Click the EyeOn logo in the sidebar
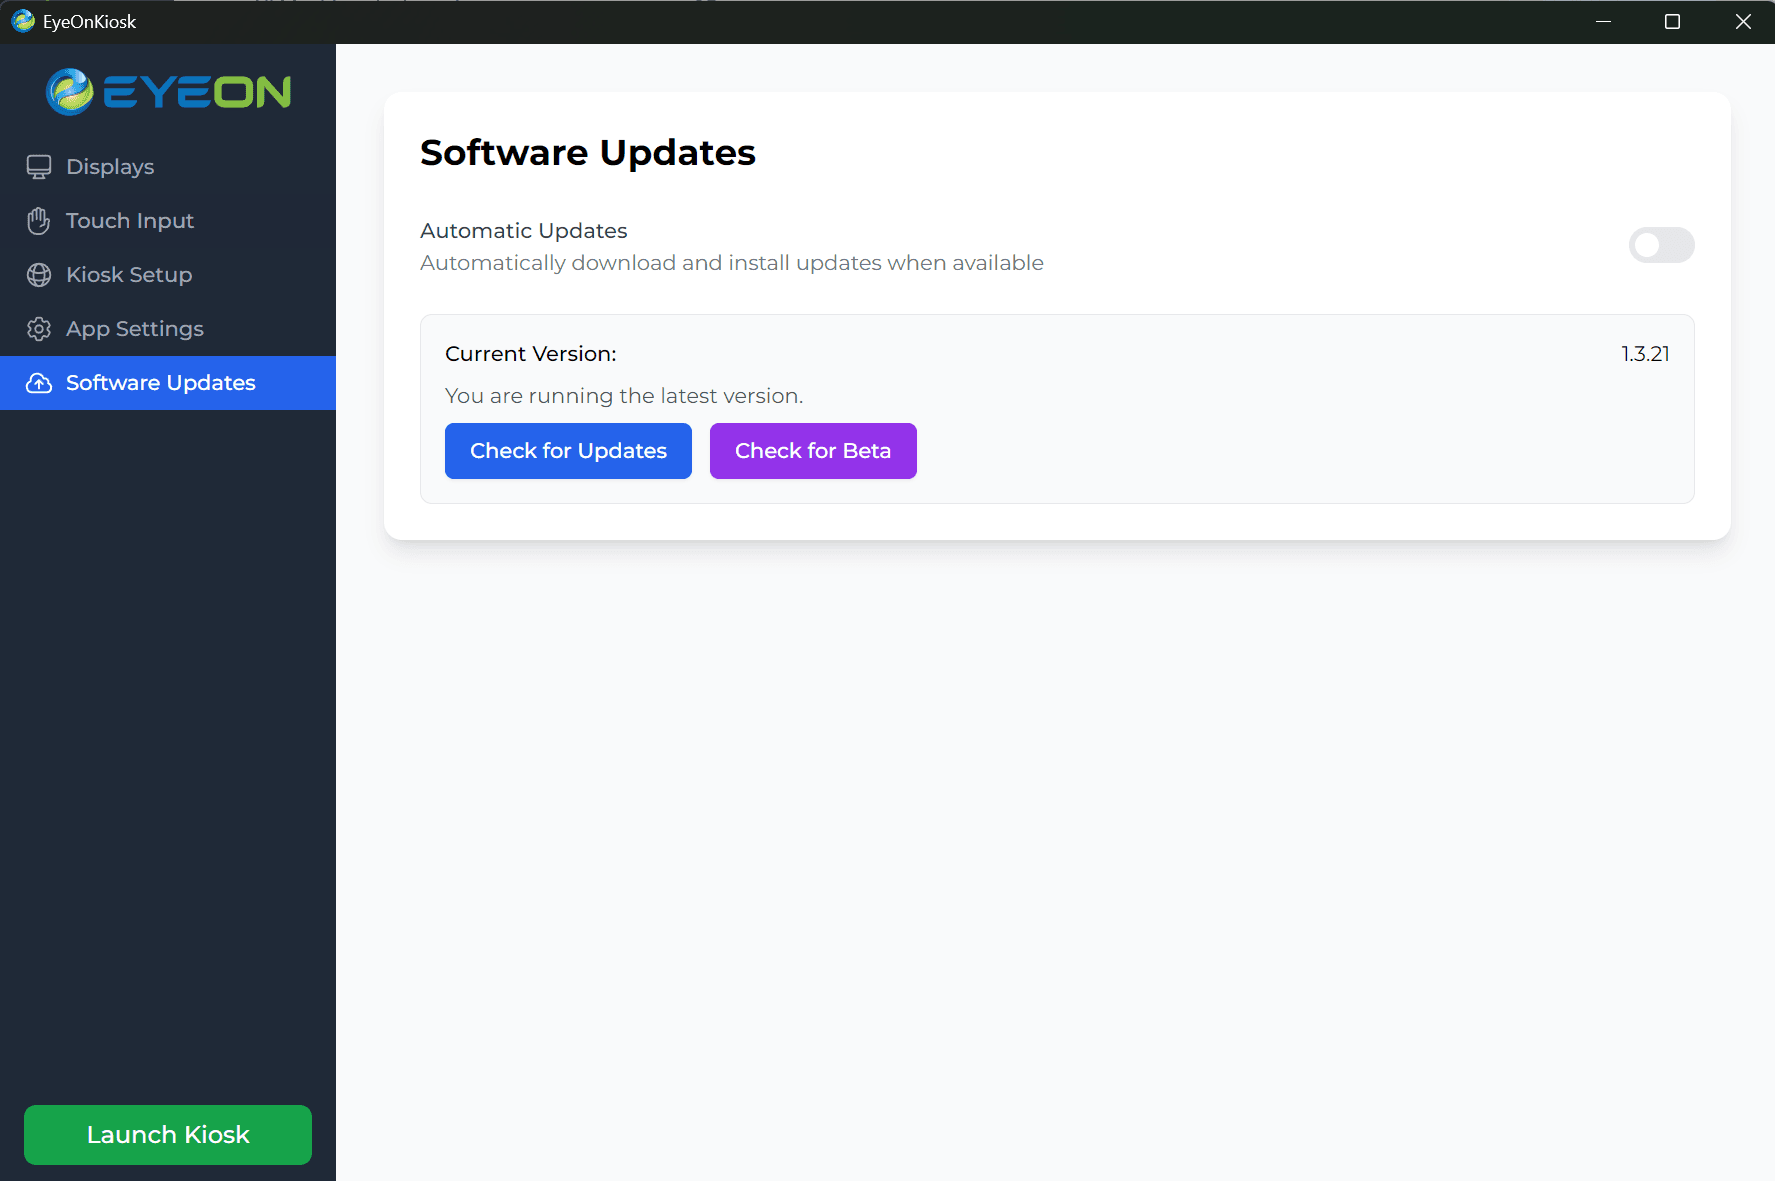 167,91
